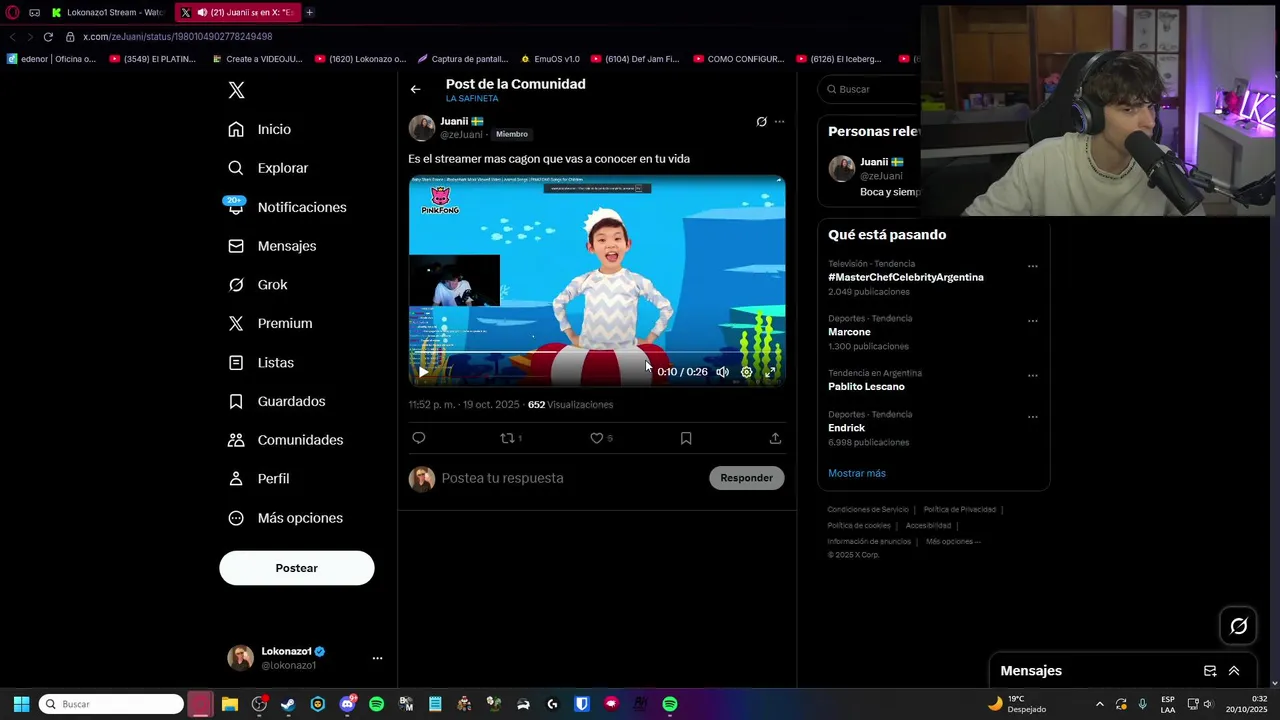Toggle video fullscreen
Screen dimensions: 1280x720
click(770, 372)
